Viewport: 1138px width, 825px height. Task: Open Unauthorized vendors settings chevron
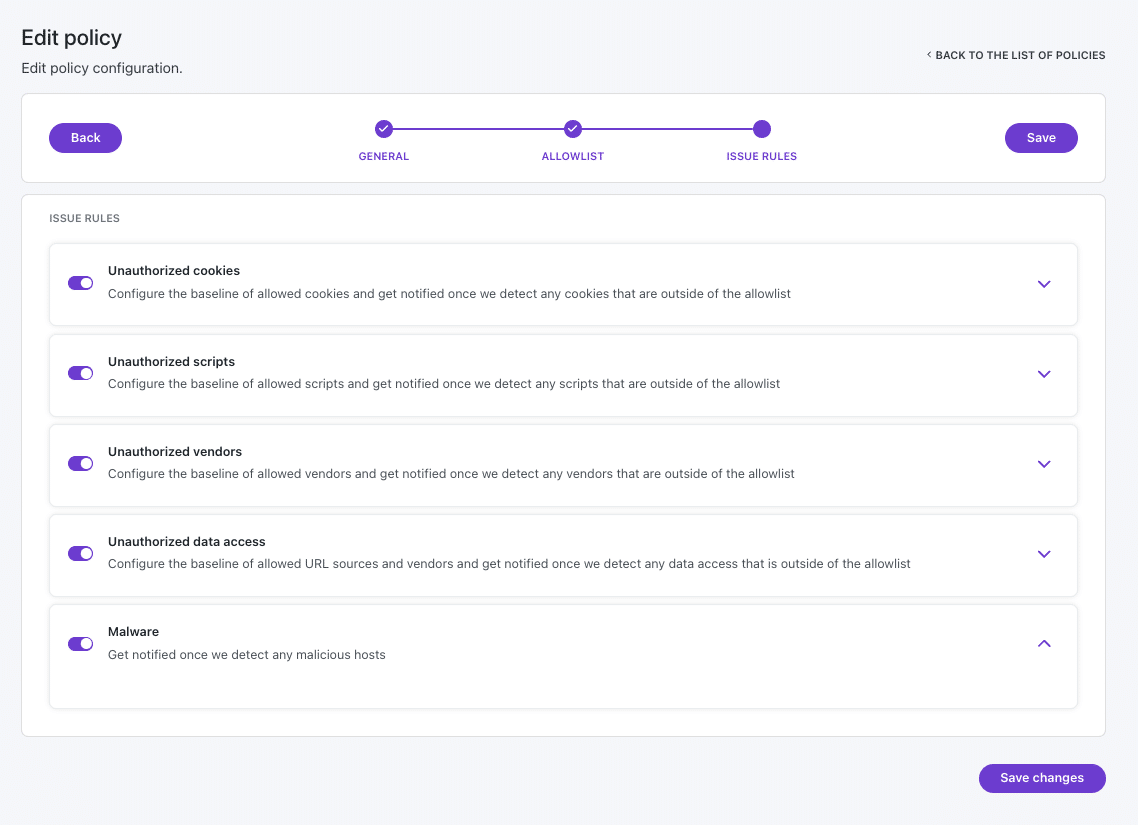point(1044,464)
